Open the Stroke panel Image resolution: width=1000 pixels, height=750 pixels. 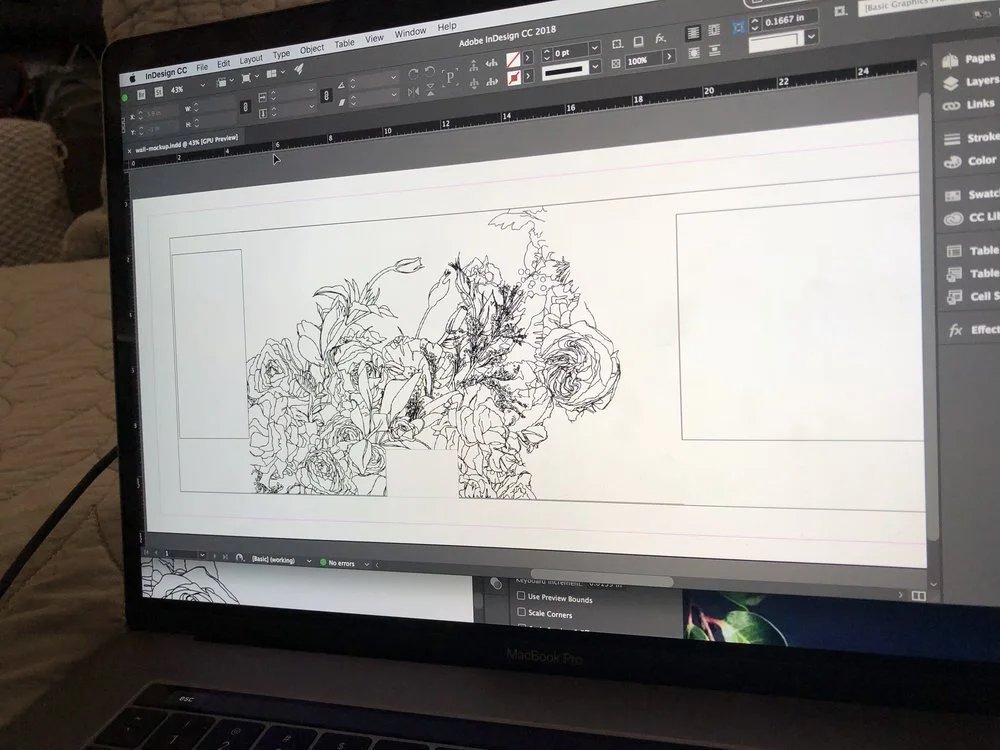[x=971, y=138]
